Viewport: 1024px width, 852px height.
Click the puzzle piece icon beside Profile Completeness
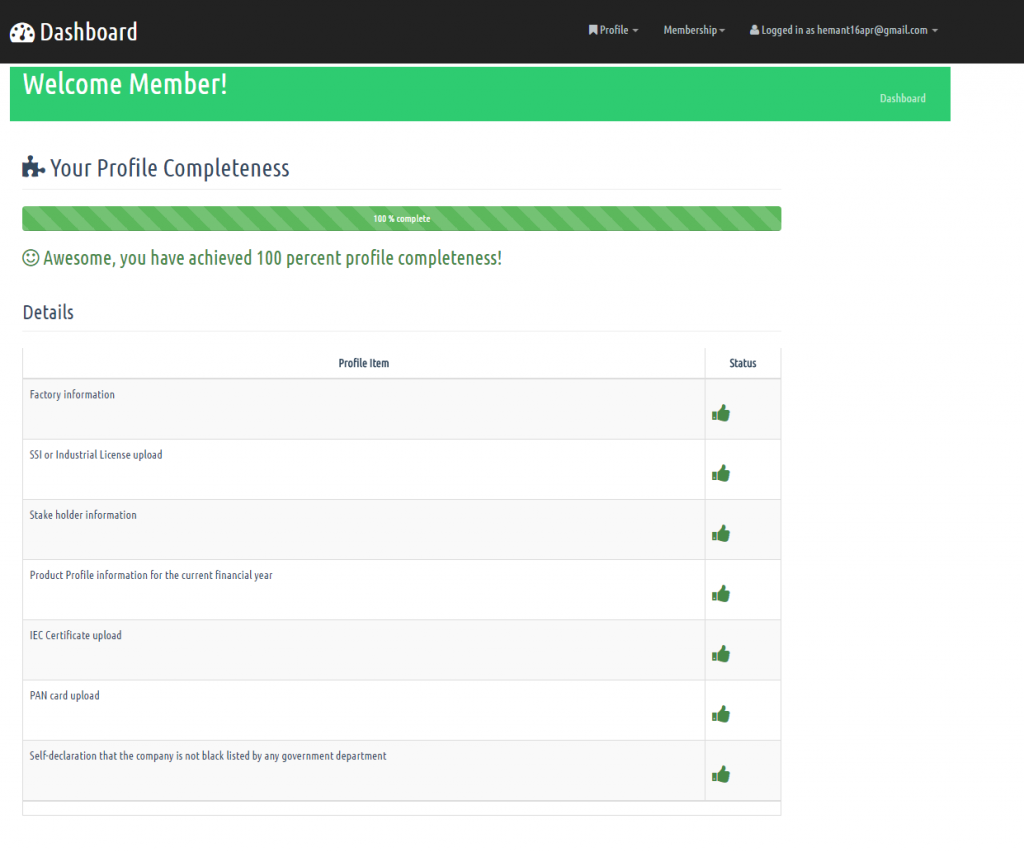pos(31,166)
